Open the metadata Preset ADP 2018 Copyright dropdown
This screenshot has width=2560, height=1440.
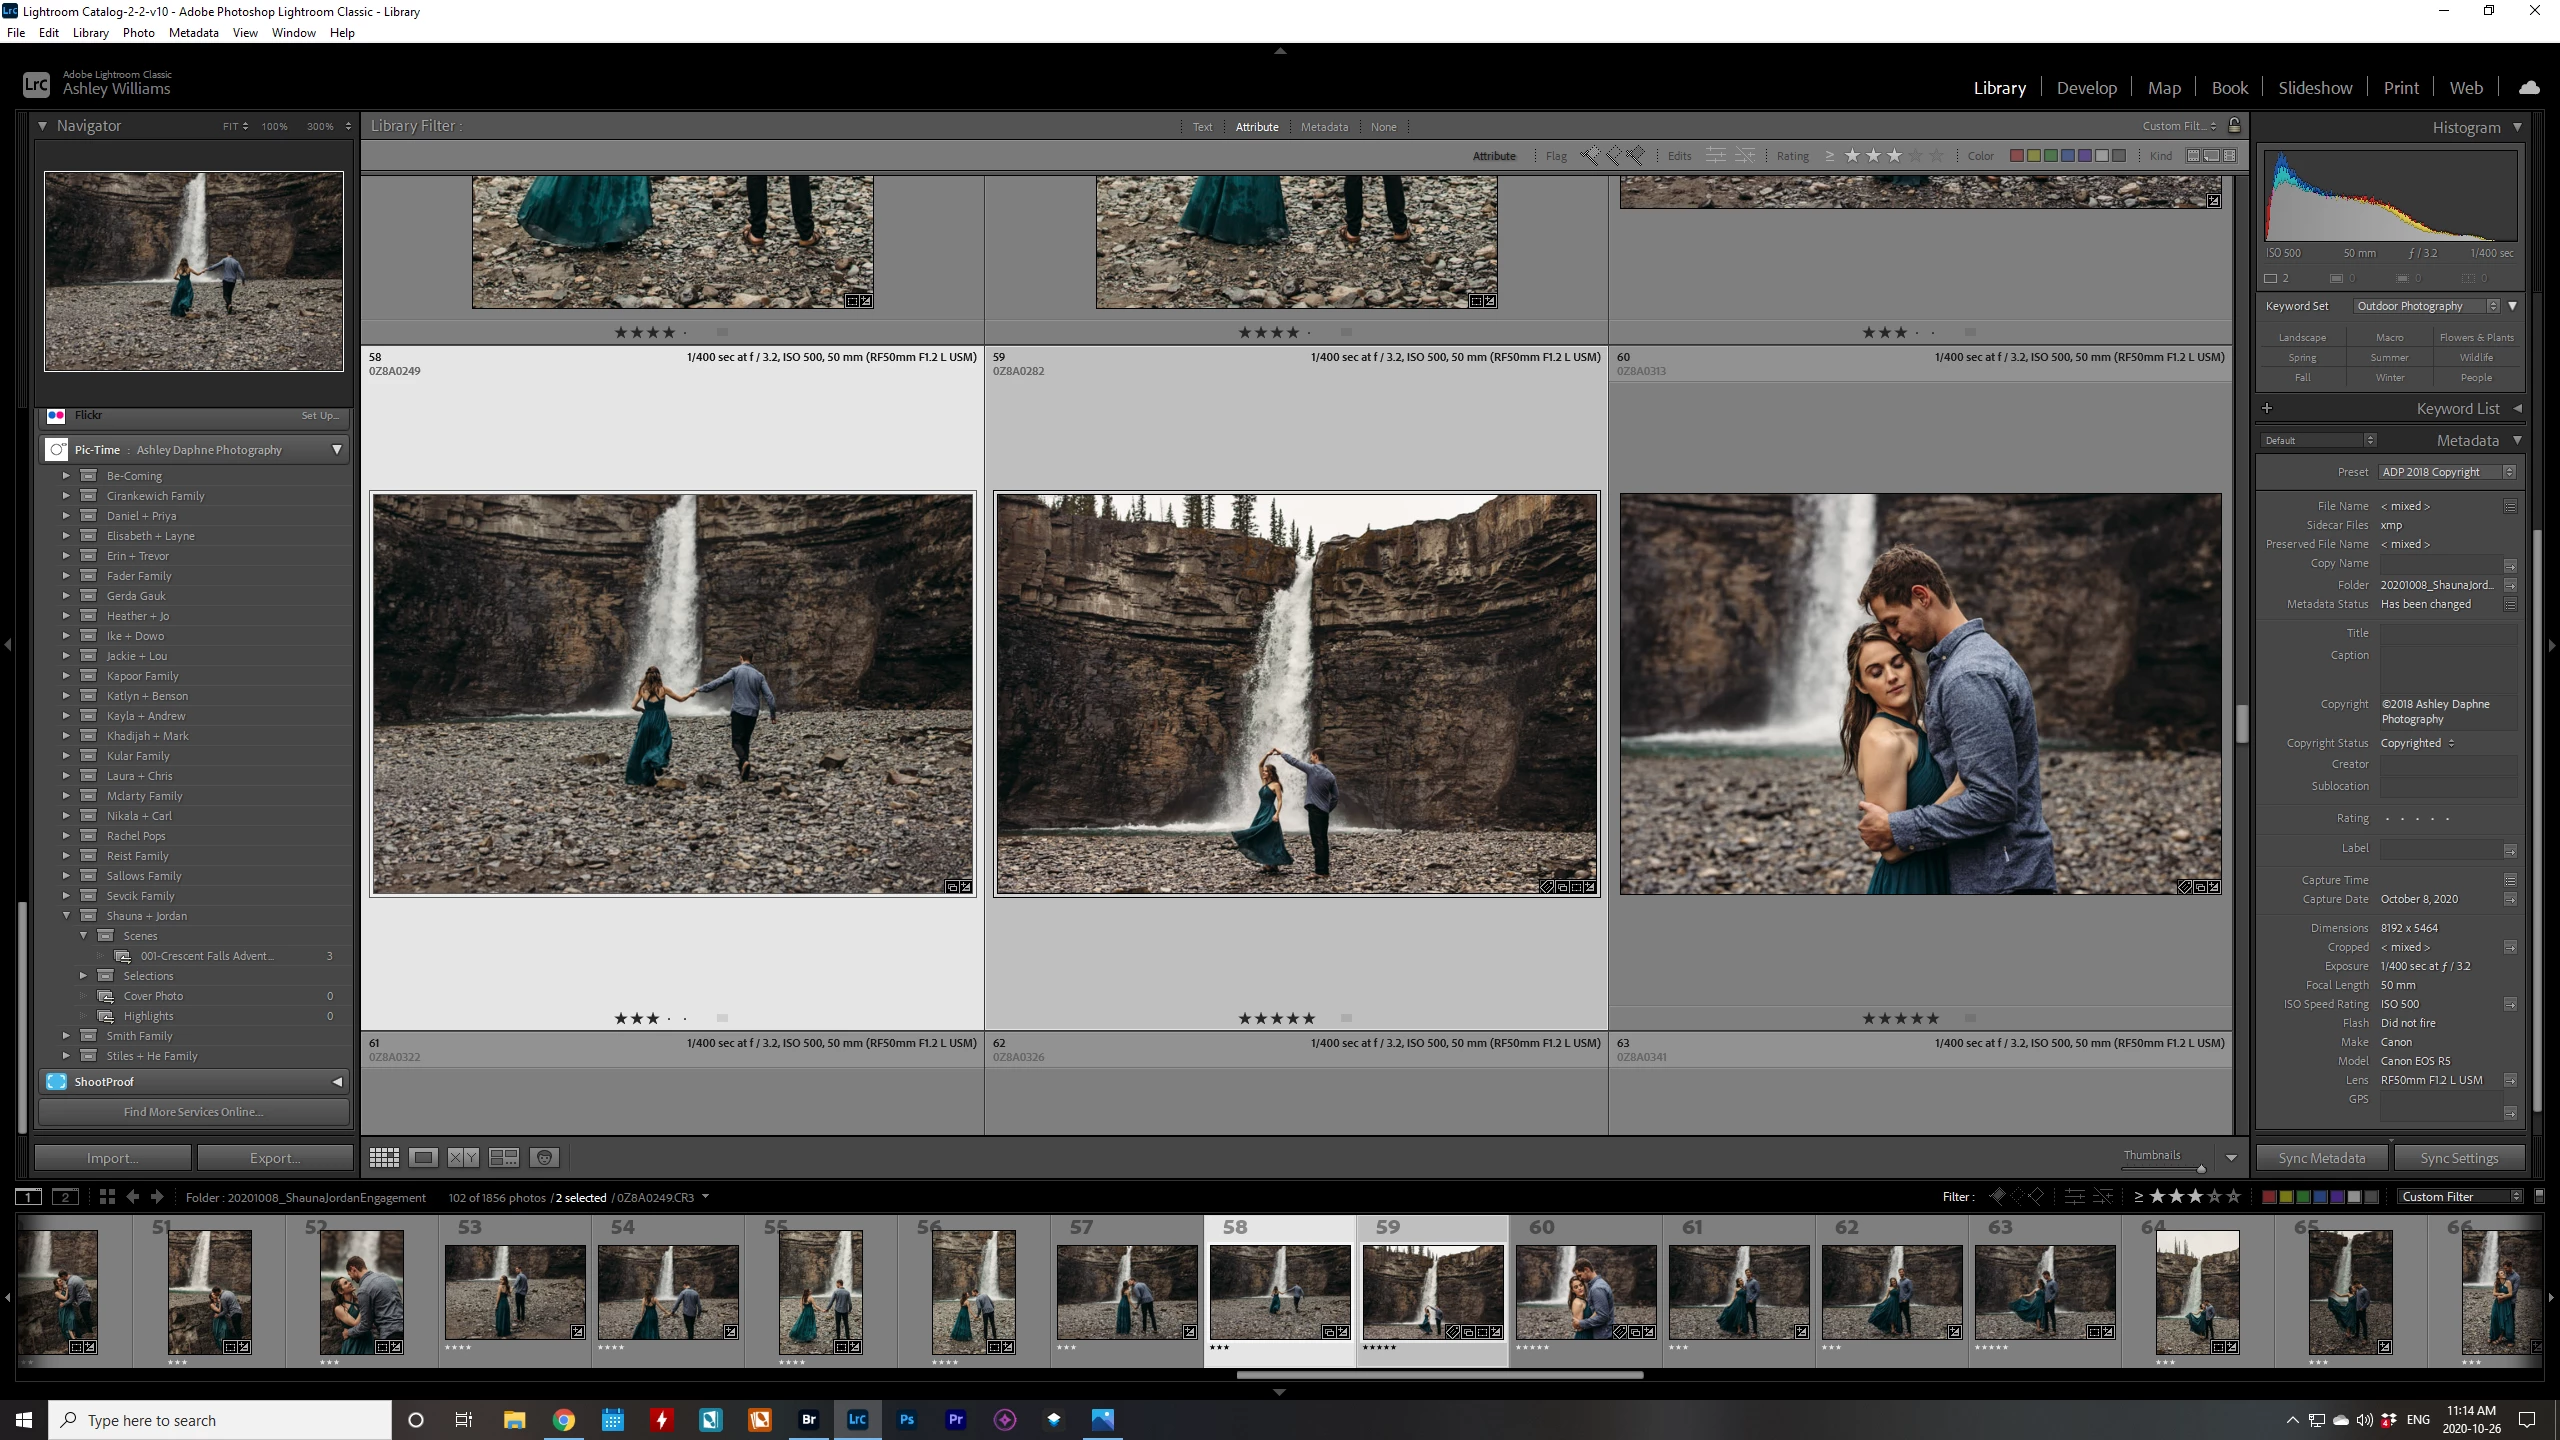tap(2446, 472)
